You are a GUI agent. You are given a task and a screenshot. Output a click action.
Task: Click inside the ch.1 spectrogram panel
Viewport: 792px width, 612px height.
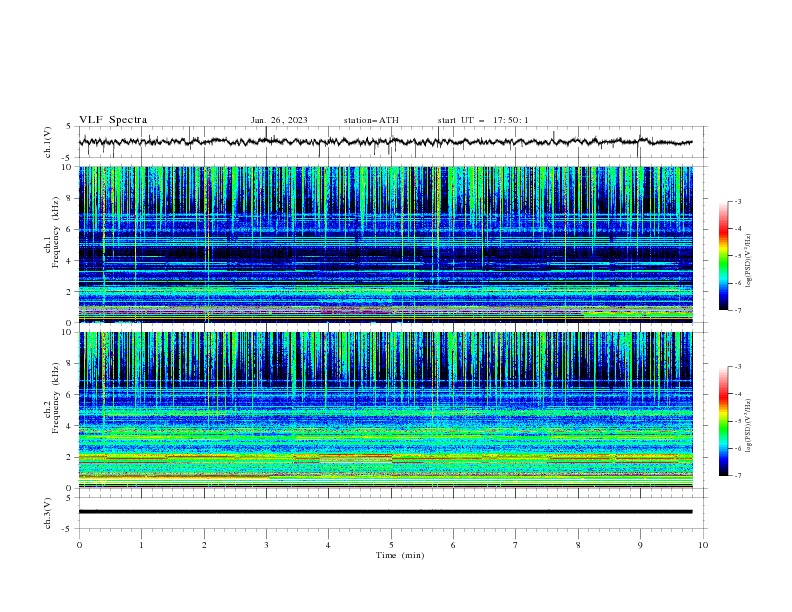tap(385, 244)
